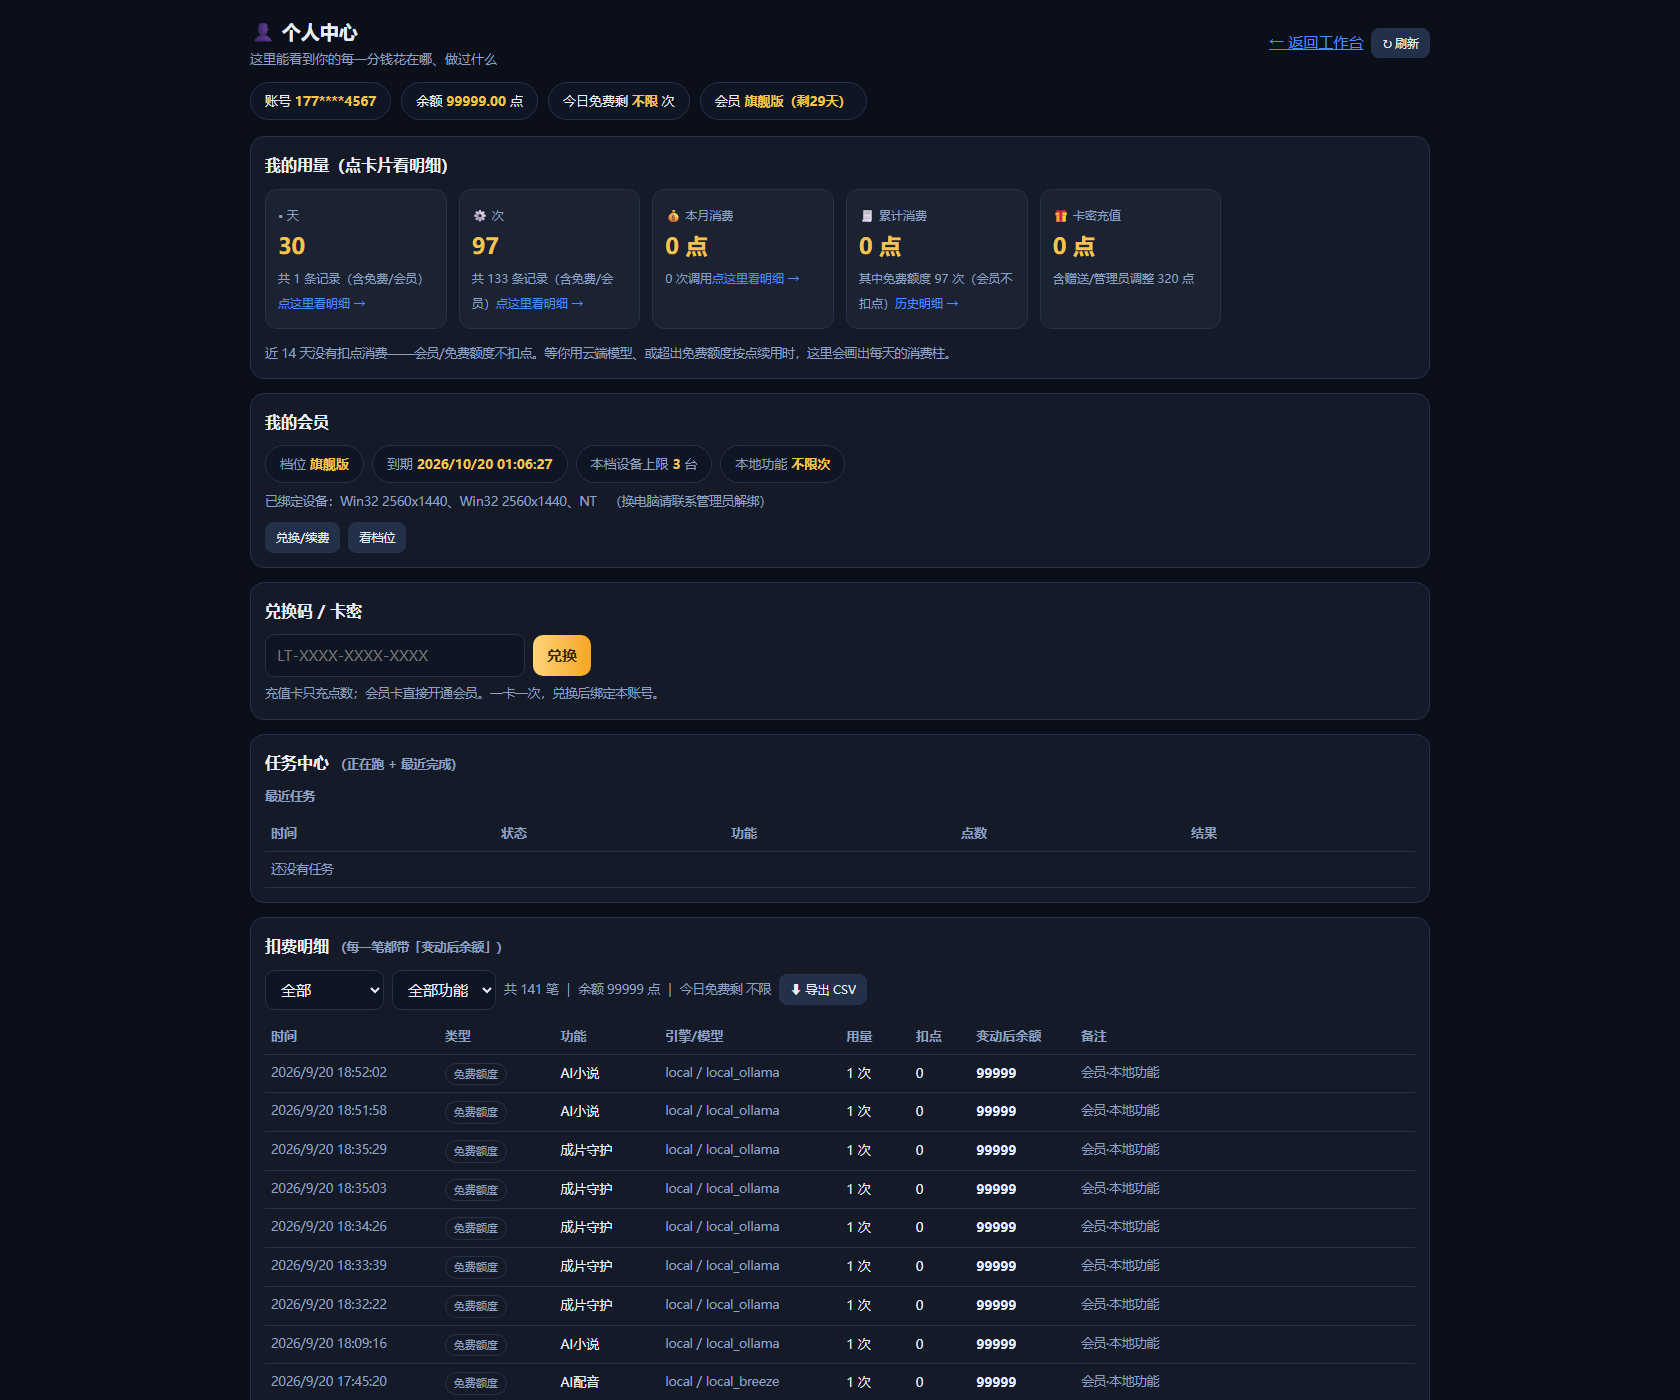Click the document icon of 累计消费

867,216
